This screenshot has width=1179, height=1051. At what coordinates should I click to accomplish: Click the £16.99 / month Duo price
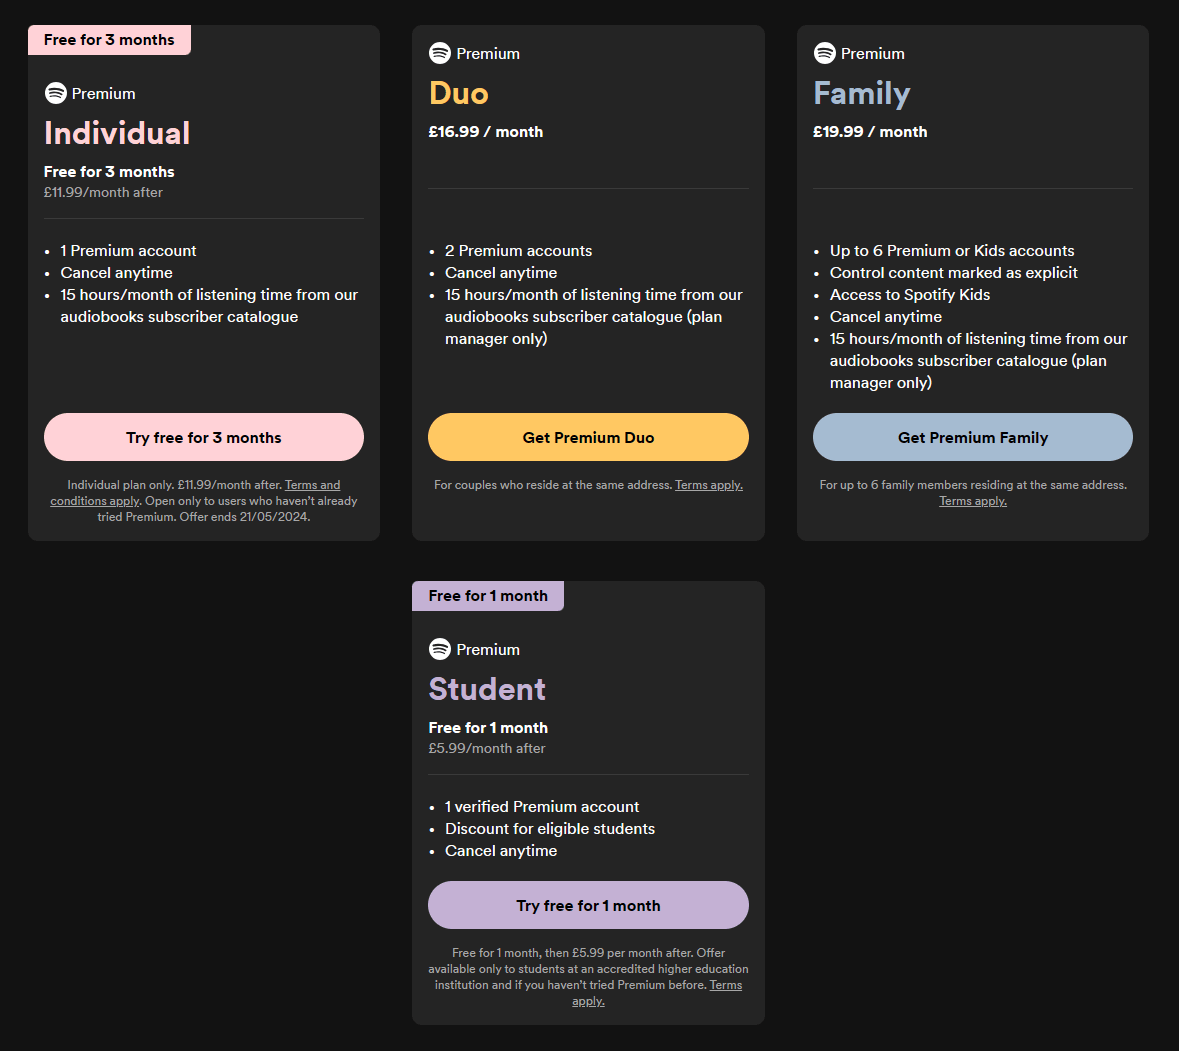486,132
